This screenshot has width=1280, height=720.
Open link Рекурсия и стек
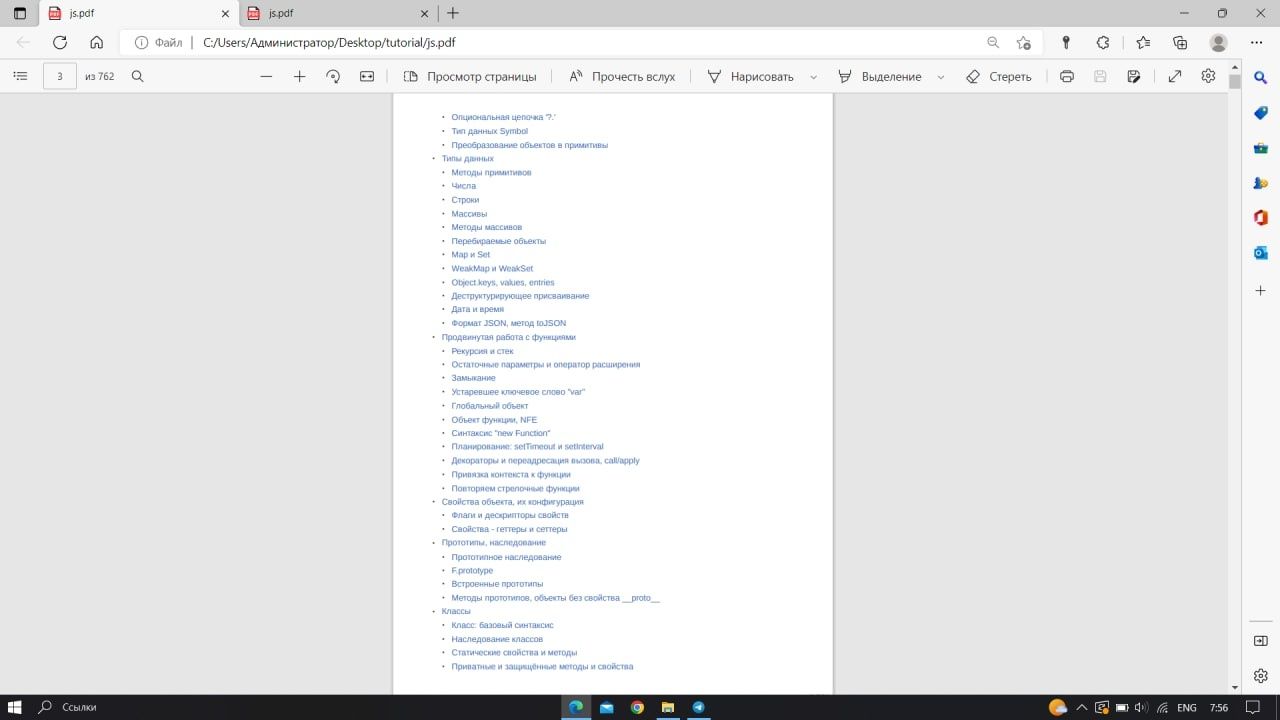pyautogui.click(x=482, y=351)
